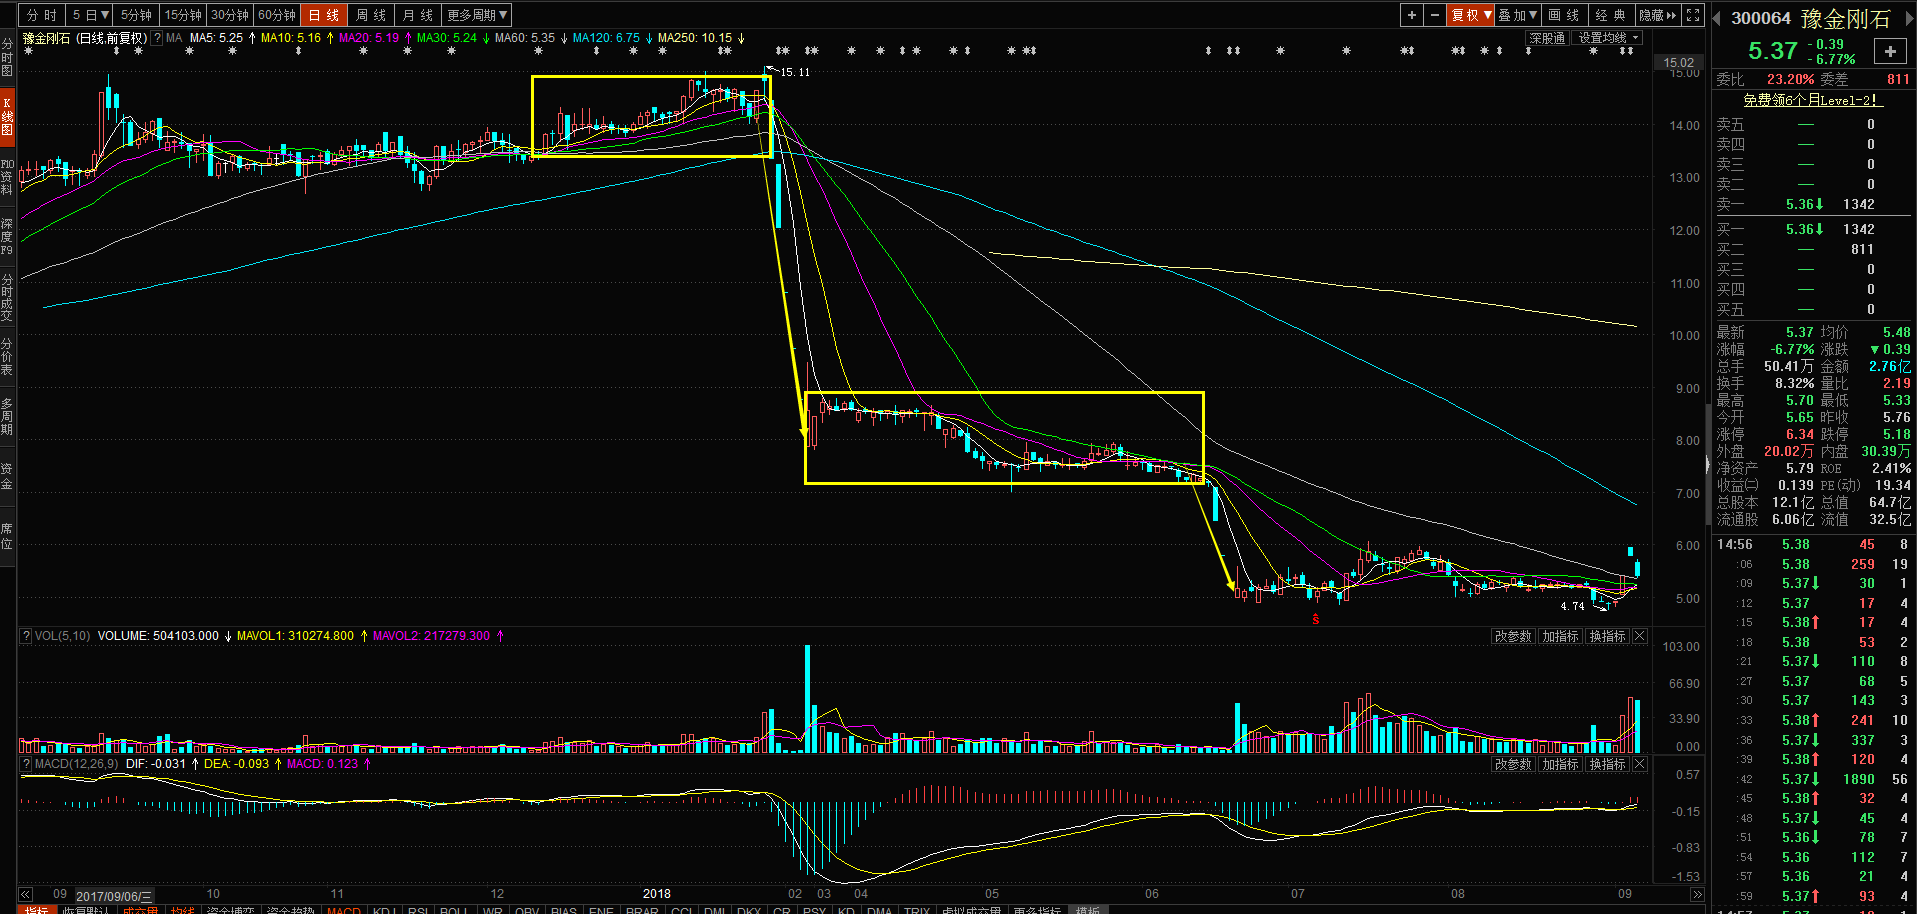Image resolution: width=1917 pixels, height=914 pixels.
Task: Close the VOL indicator panel
Action: click(x=1640, y=636)
